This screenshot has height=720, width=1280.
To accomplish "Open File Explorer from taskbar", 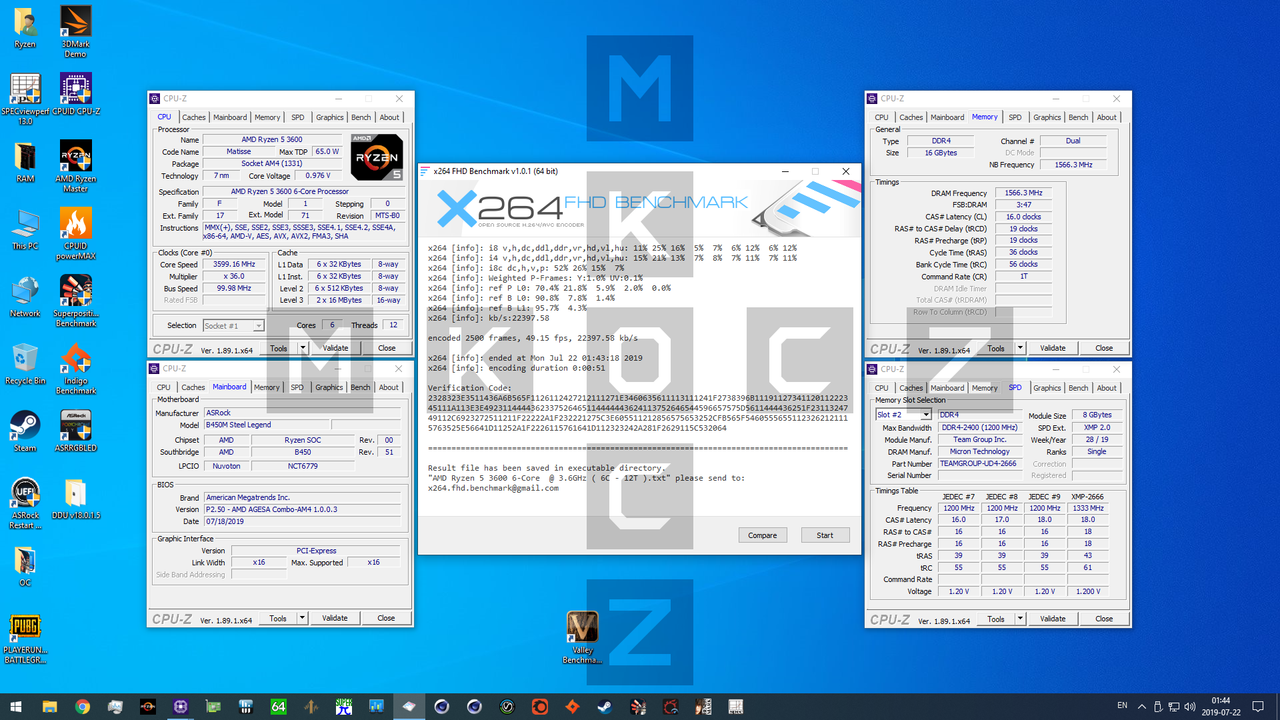I will 49,706.
